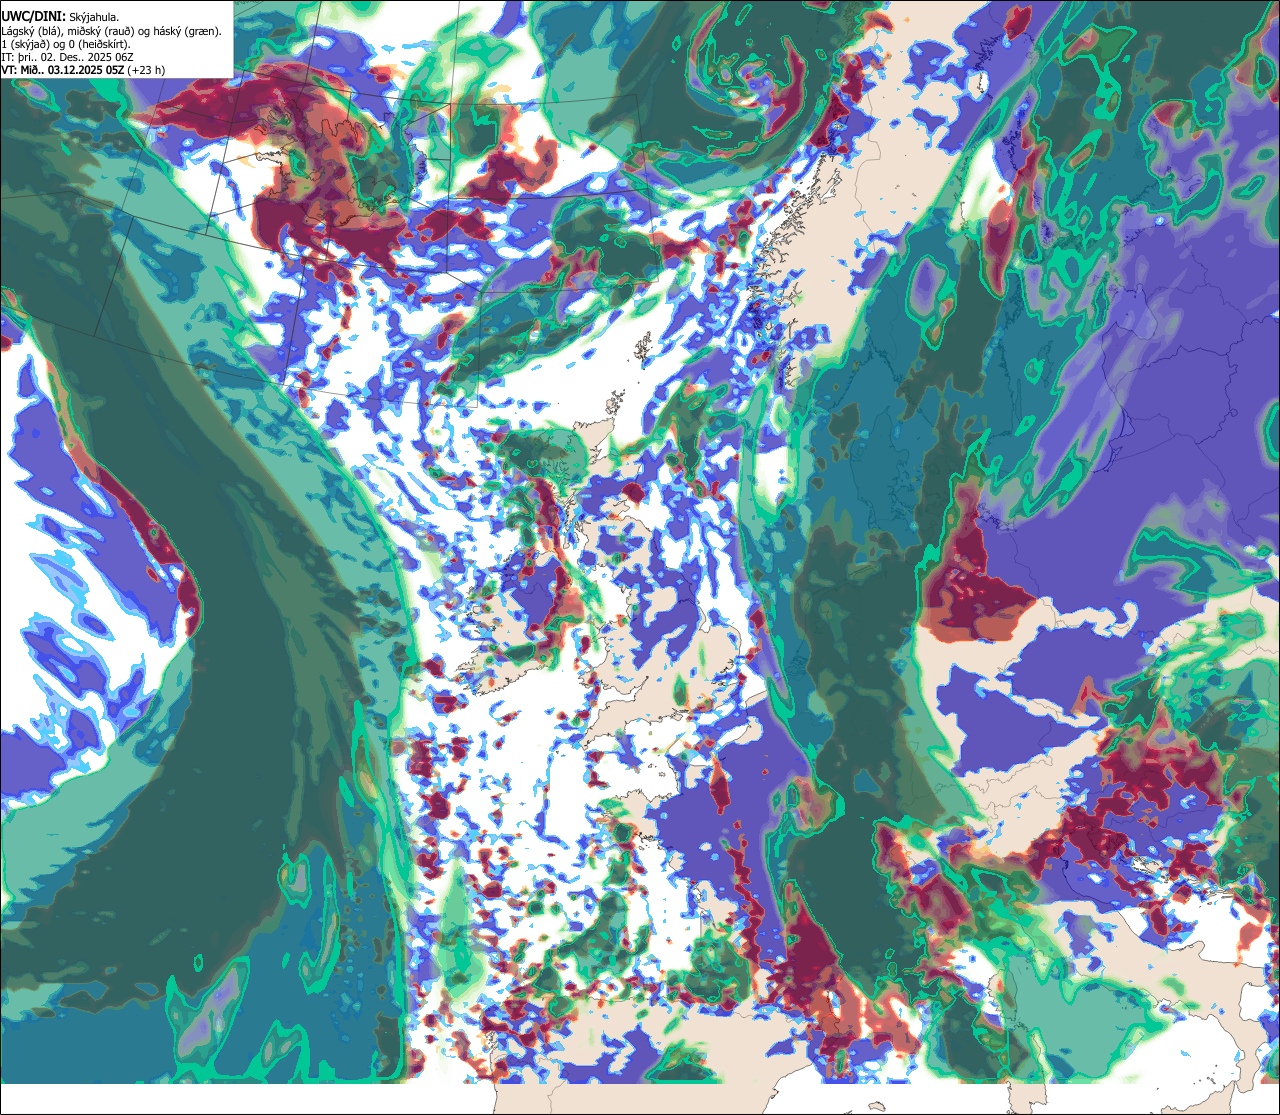The image size is (1280, 1115).
Task: Click the '1 (skýjað) og 0 (heiðskírt).' line
Action: pyautogui.click(x=66, y=44)
